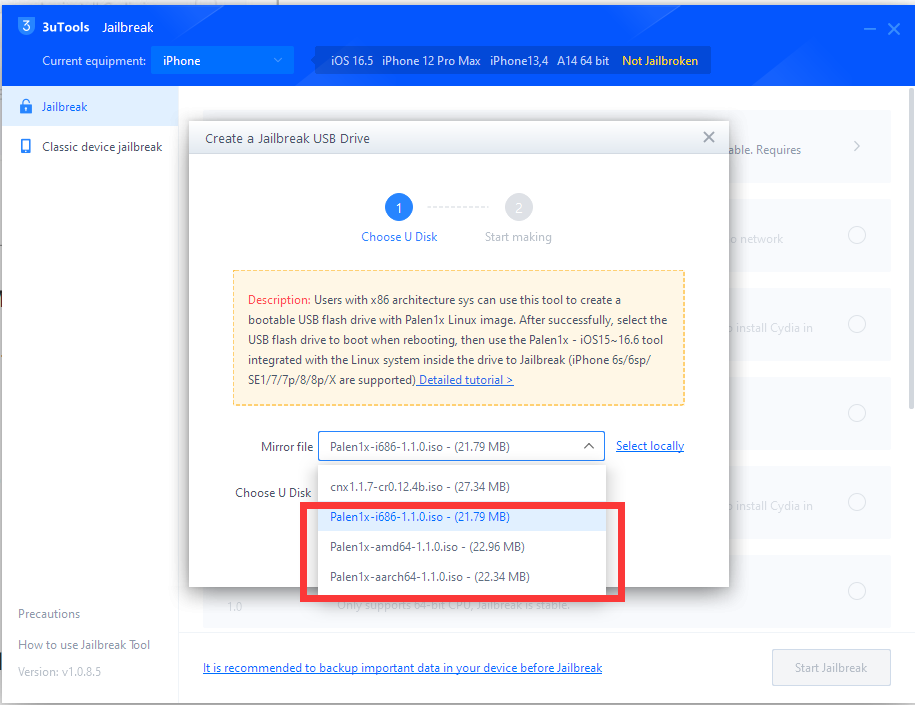Image resolution: width=915 pixels, height=705 pixels.
Task: Pick Palen1x-aarch64-1.1.0.iso from list
Action: pos(462,577)
